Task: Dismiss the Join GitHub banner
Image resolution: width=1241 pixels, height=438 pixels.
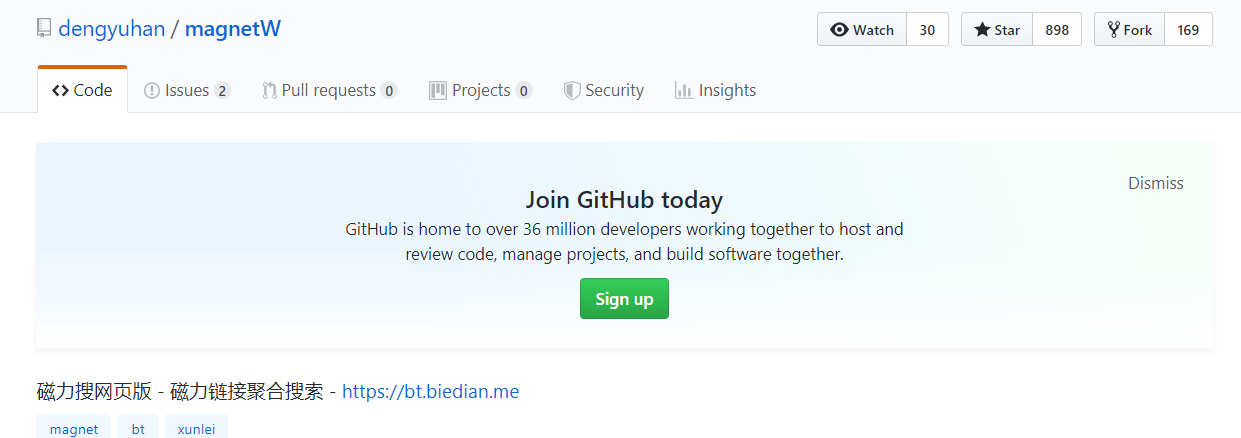Action: coord(1155,183)
